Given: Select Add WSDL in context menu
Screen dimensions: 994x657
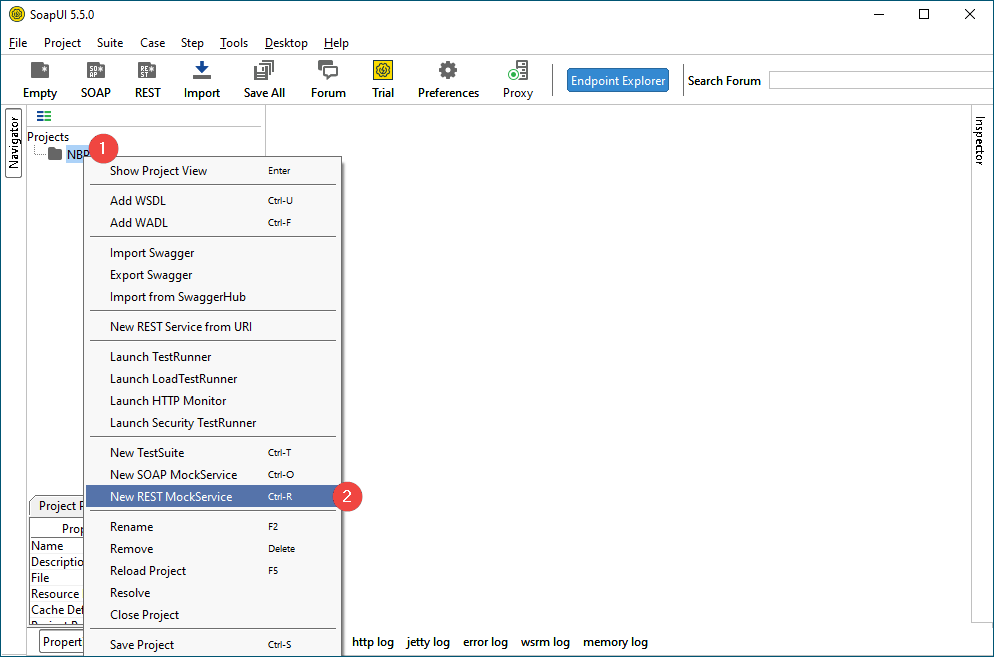Looking at the screenshot, I should pos(212,200).
